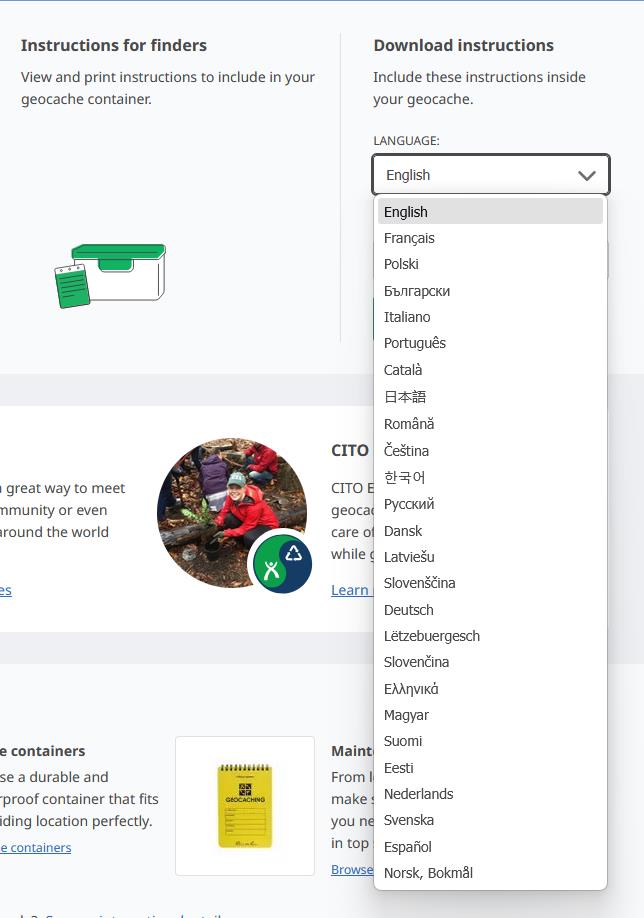Click the yellow geocaching logbook image
Image resolution: width=644 pixels, height=918 pixels.
tap(245, 806)
